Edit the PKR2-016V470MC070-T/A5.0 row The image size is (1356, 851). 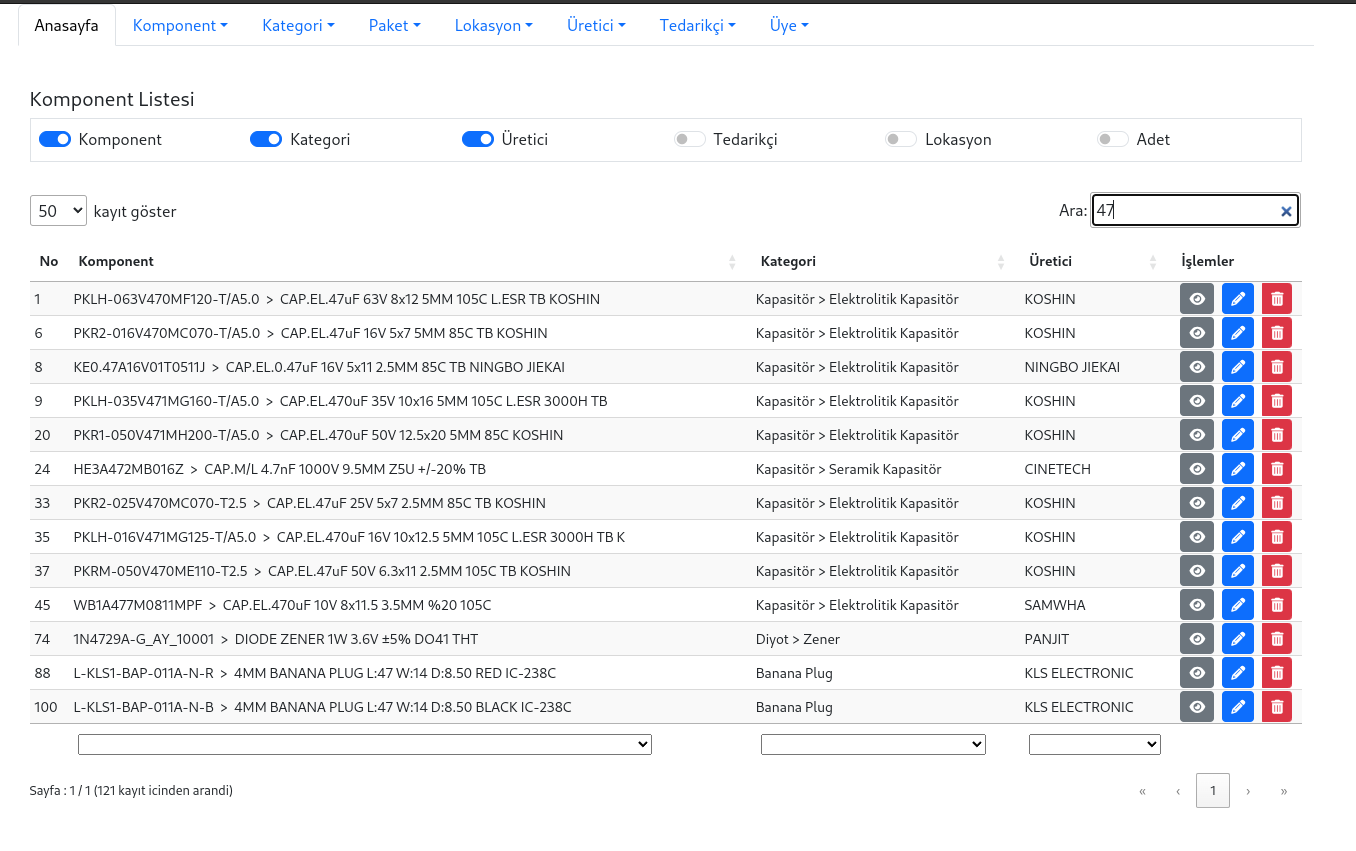point(1238,333)
